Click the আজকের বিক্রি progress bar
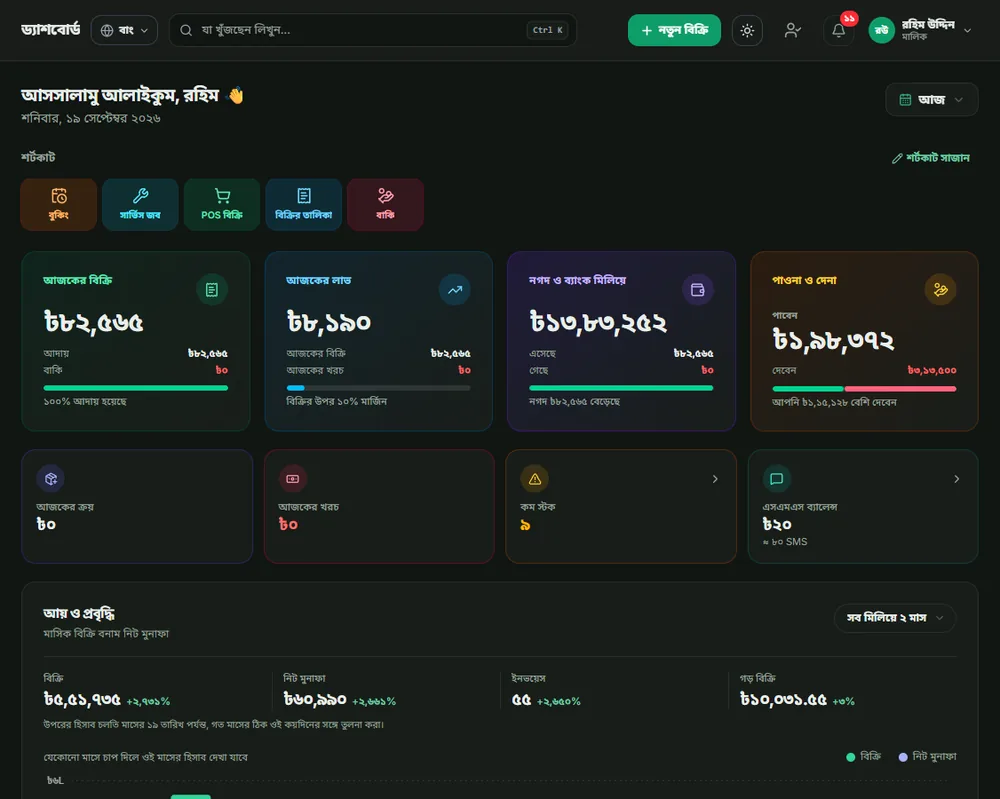Viewport: 1000px width, 799px height. click(x=135, y=388)
